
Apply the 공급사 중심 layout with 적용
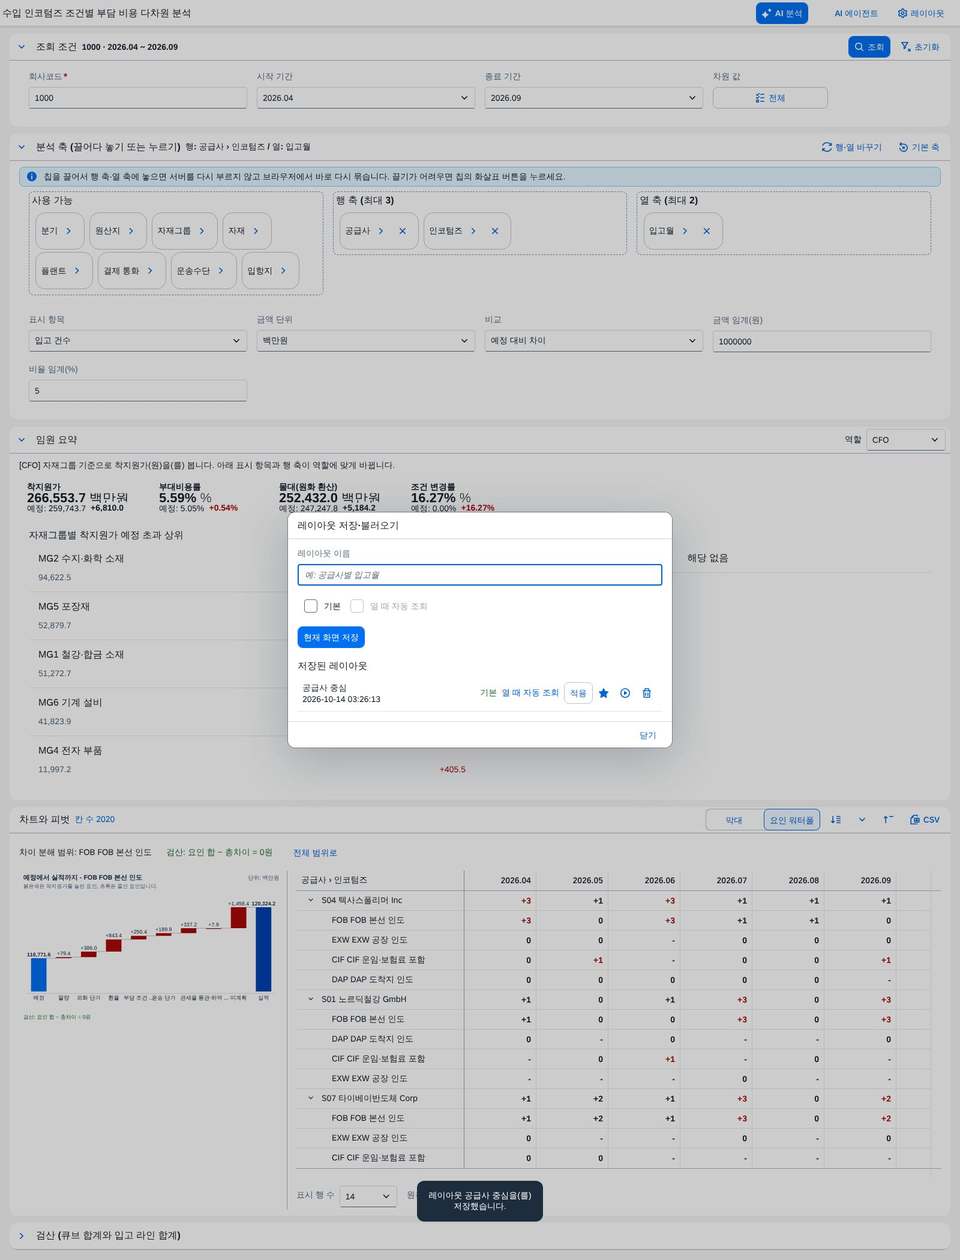[578, 693]
